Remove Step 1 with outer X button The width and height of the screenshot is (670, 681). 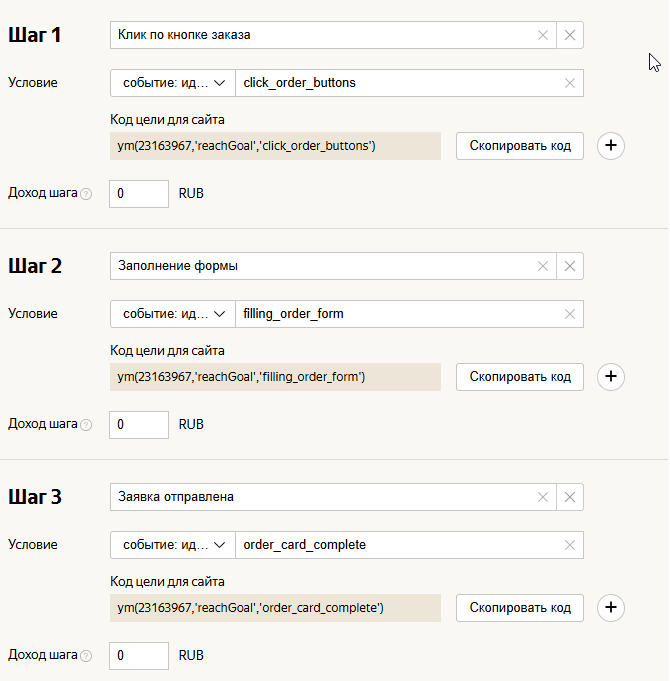[570, 35]
